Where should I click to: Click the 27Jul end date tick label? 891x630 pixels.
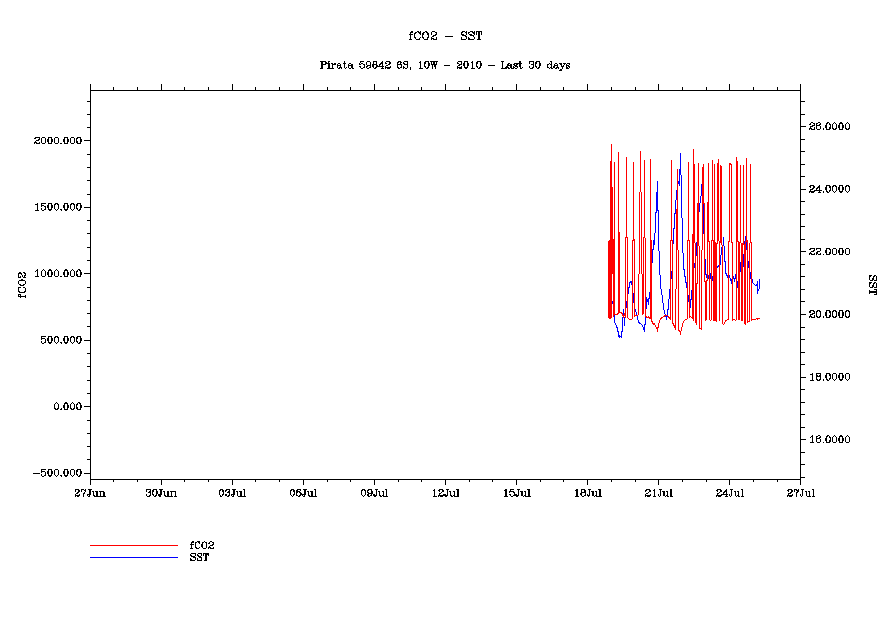pos(800,493)
